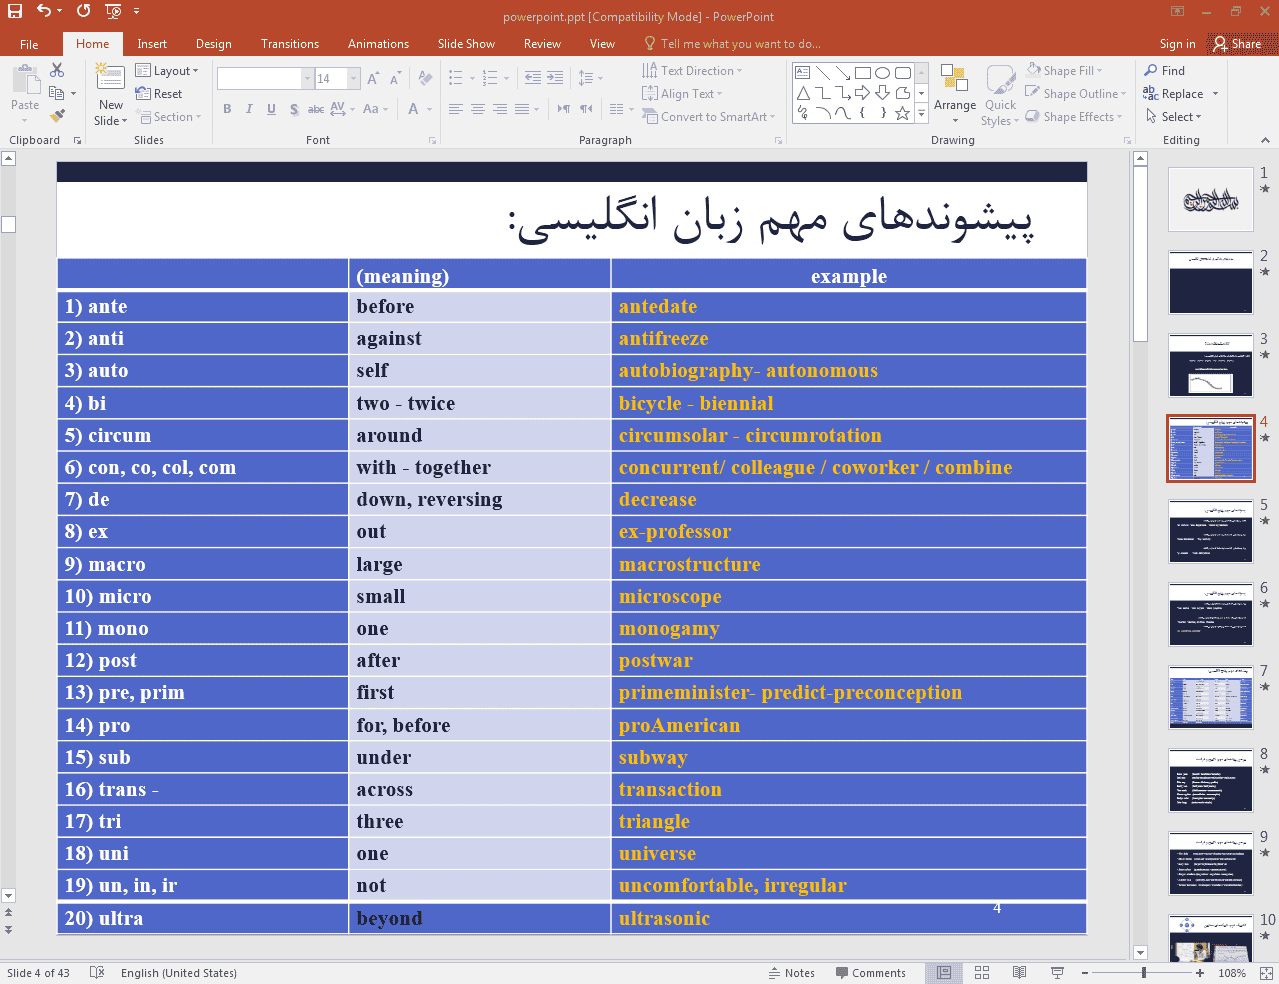Clear all formatting icon

(425, 78)
